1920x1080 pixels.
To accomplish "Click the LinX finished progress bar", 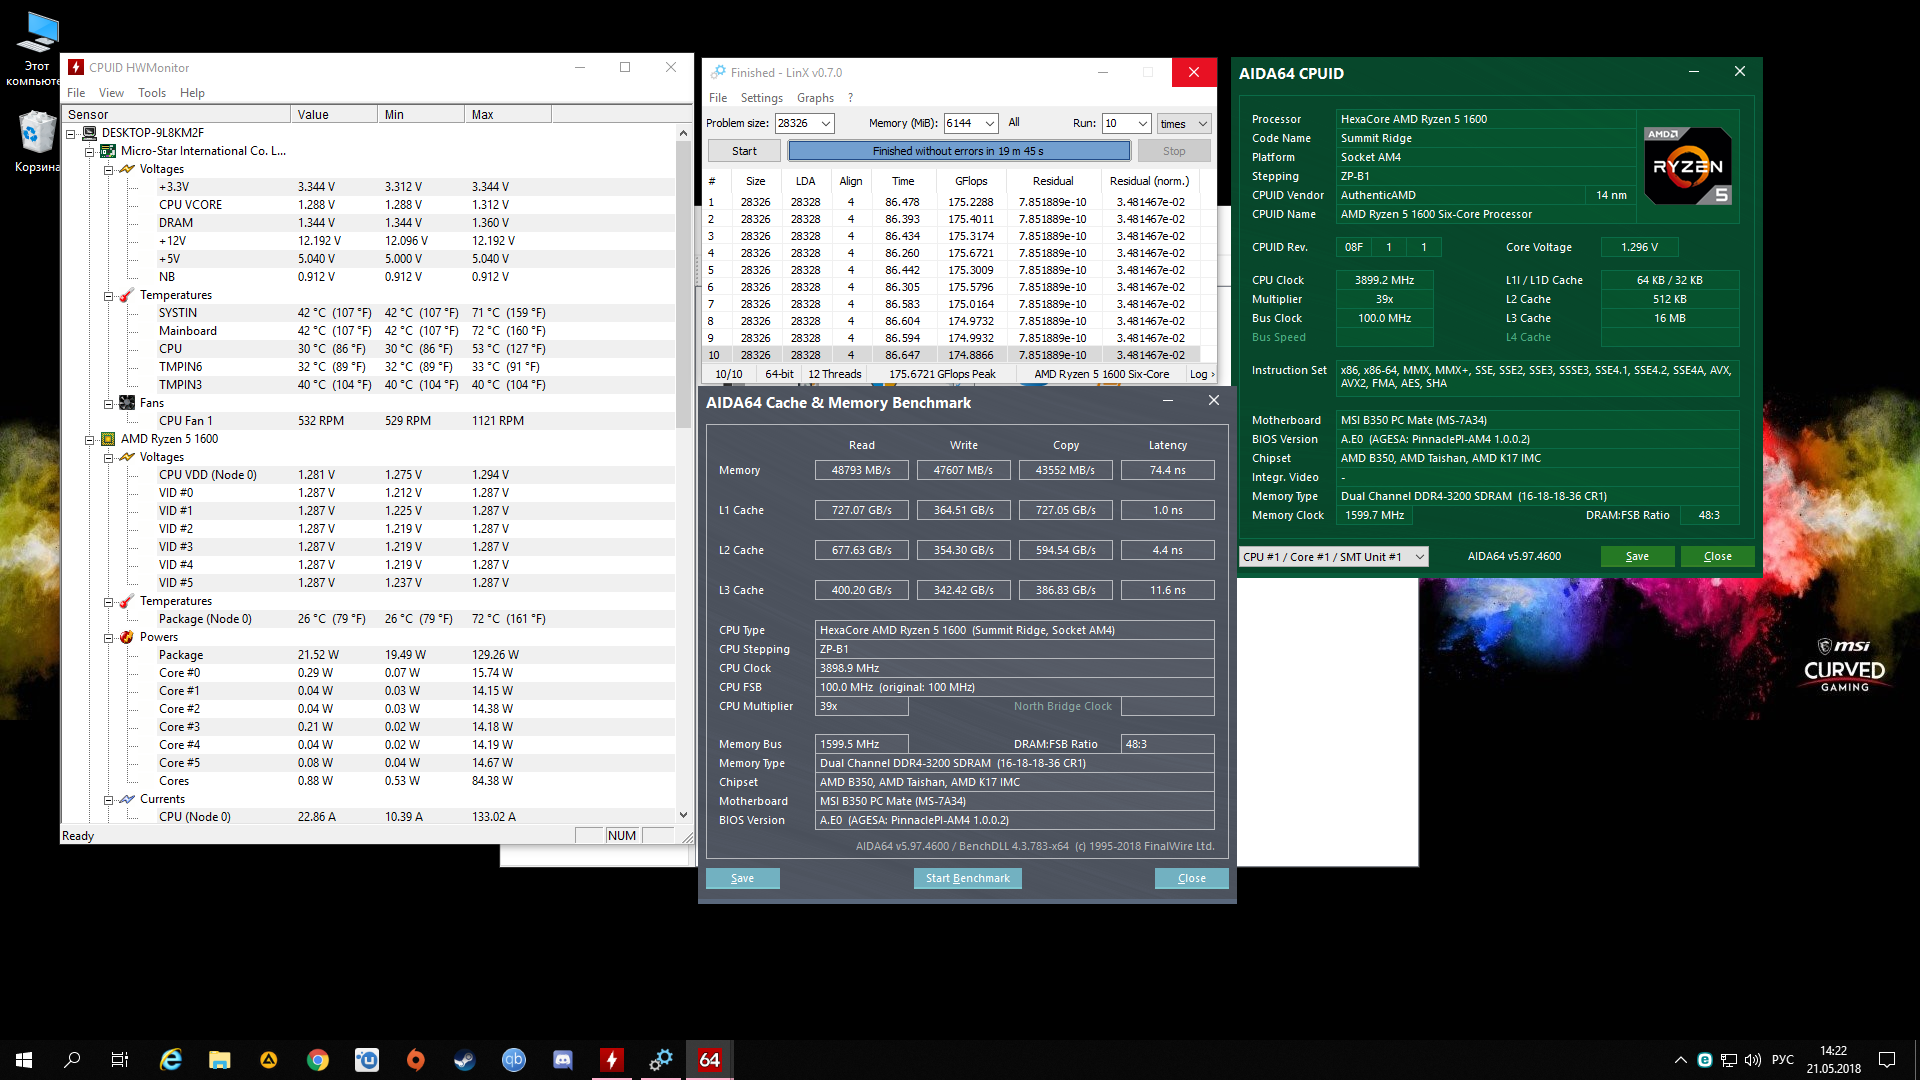I will coord(958,151).
